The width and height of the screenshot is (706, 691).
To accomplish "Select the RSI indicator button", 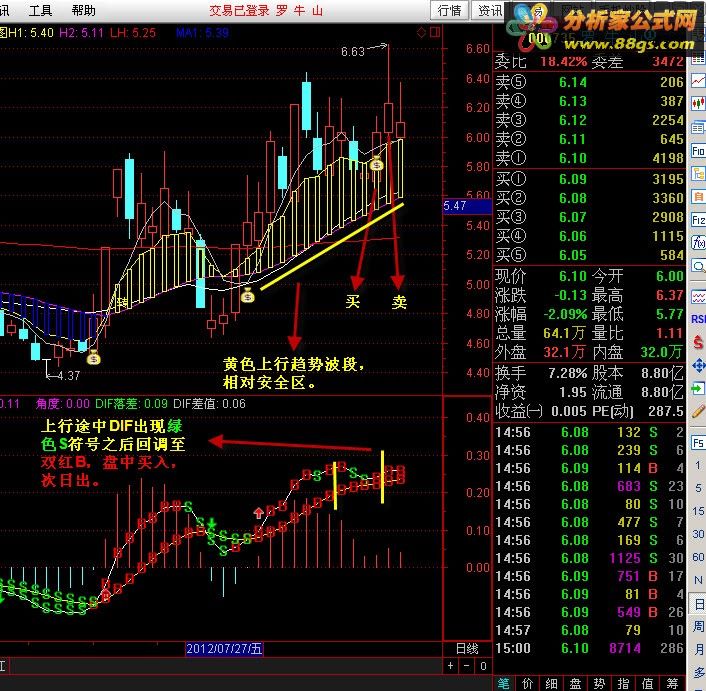I will coord(698,319).
